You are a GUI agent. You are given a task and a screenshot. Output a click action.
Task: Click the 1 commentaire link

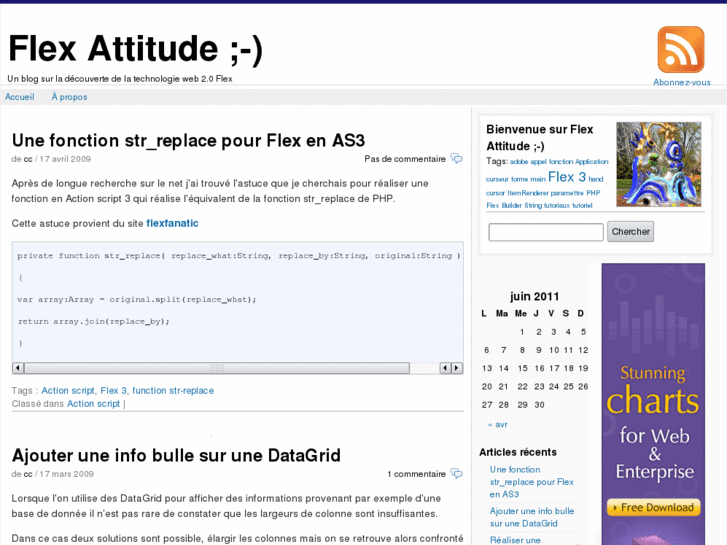(x=416, y=474)
